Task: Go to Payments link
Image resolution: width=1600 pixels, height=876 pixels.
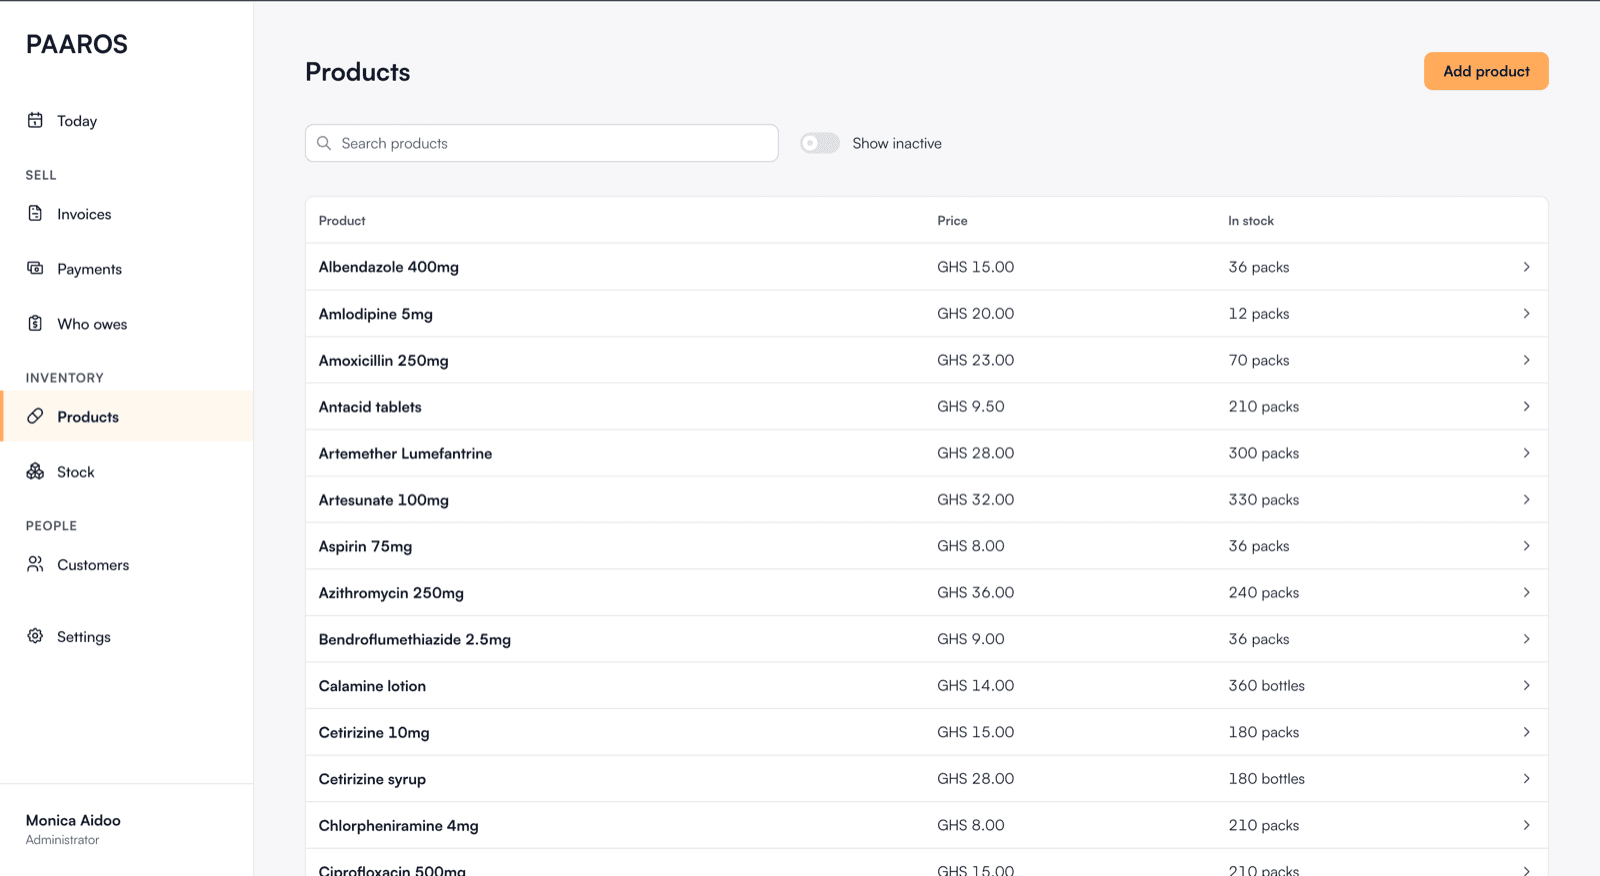Action: (x=89, y=269)
